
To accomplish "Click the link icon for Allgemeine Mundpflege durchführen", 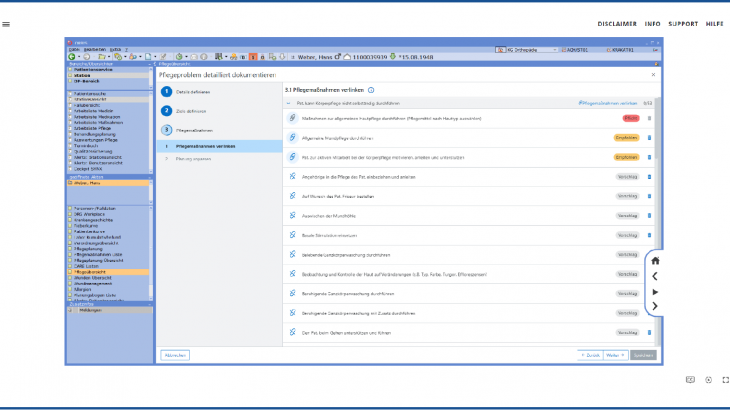I will pos(293,138).
